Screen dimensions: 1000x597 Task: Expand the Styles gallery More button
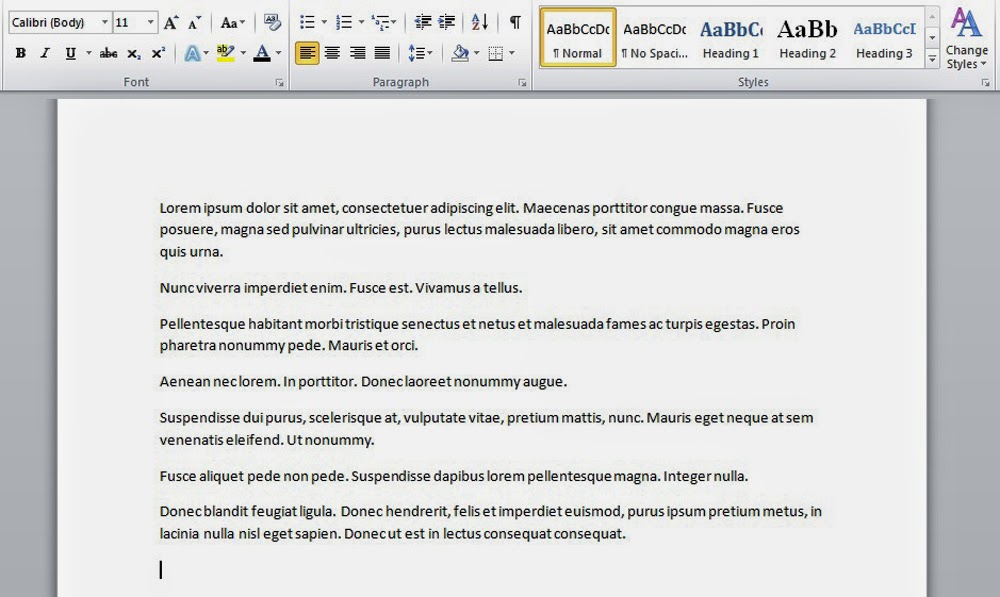(932, 59)
